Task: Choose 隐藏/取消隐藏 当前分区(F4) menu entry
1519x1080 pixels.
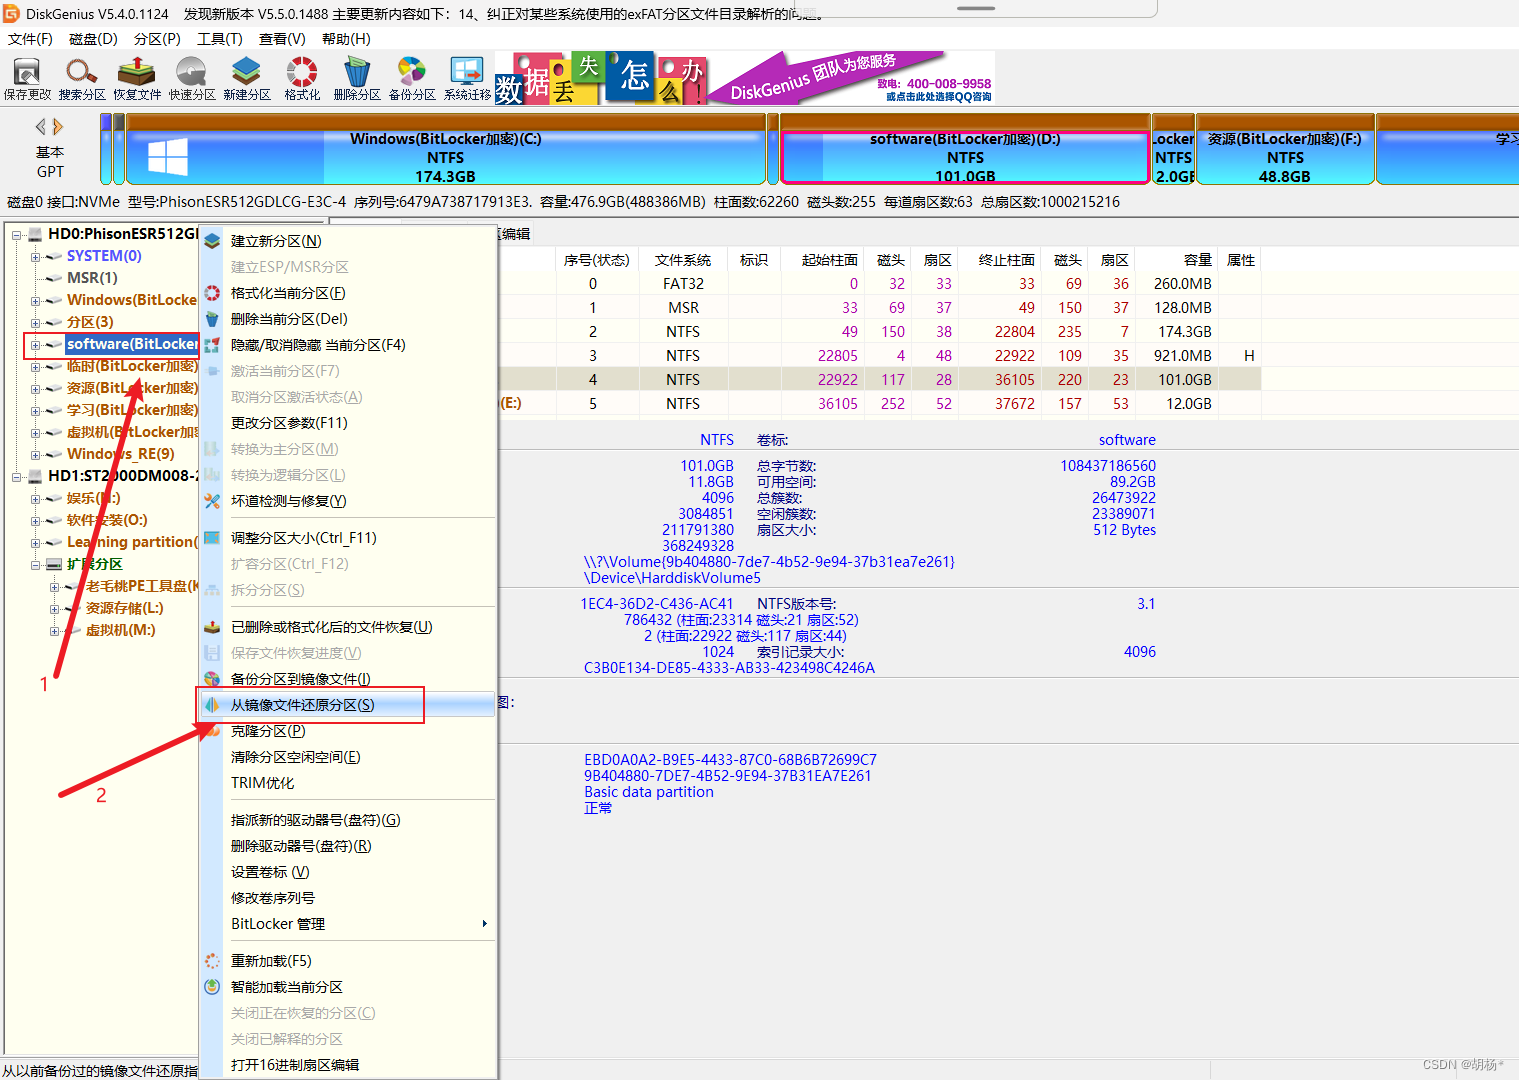Action: (x=348, y=345)
